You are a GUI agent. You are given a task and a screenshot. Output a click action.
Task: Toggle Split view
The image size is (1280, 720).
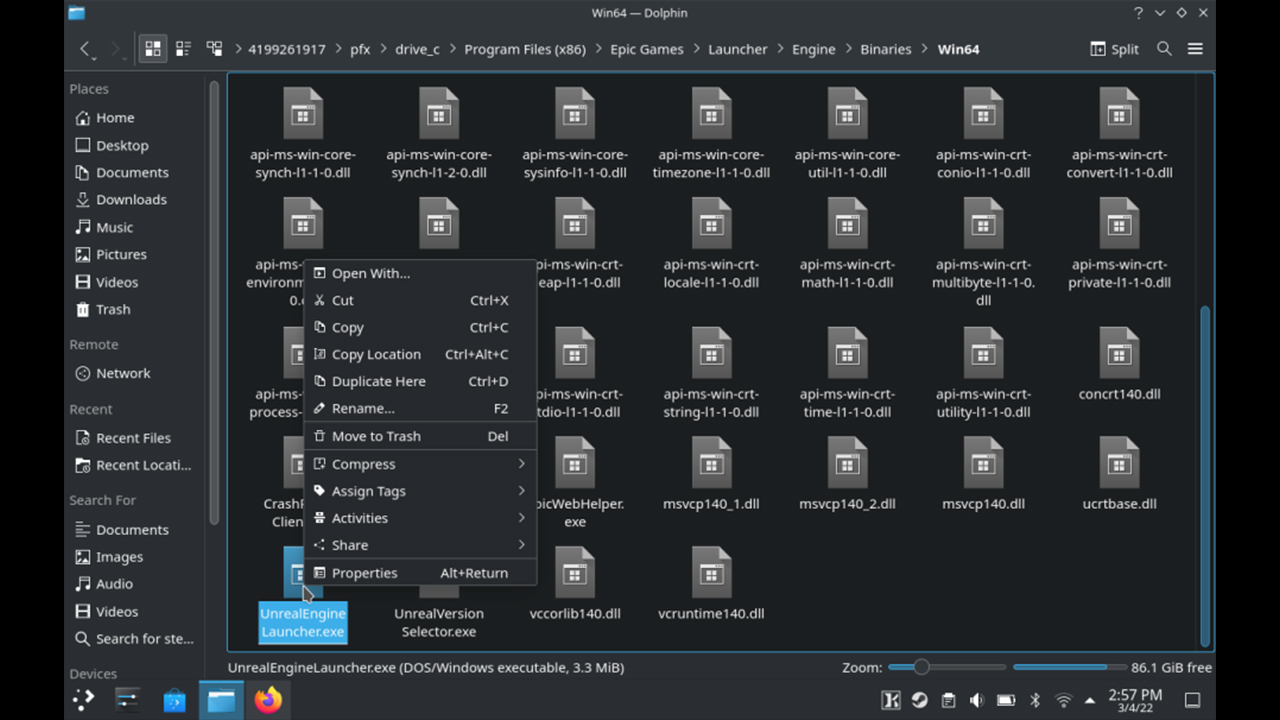[1114, 49]
